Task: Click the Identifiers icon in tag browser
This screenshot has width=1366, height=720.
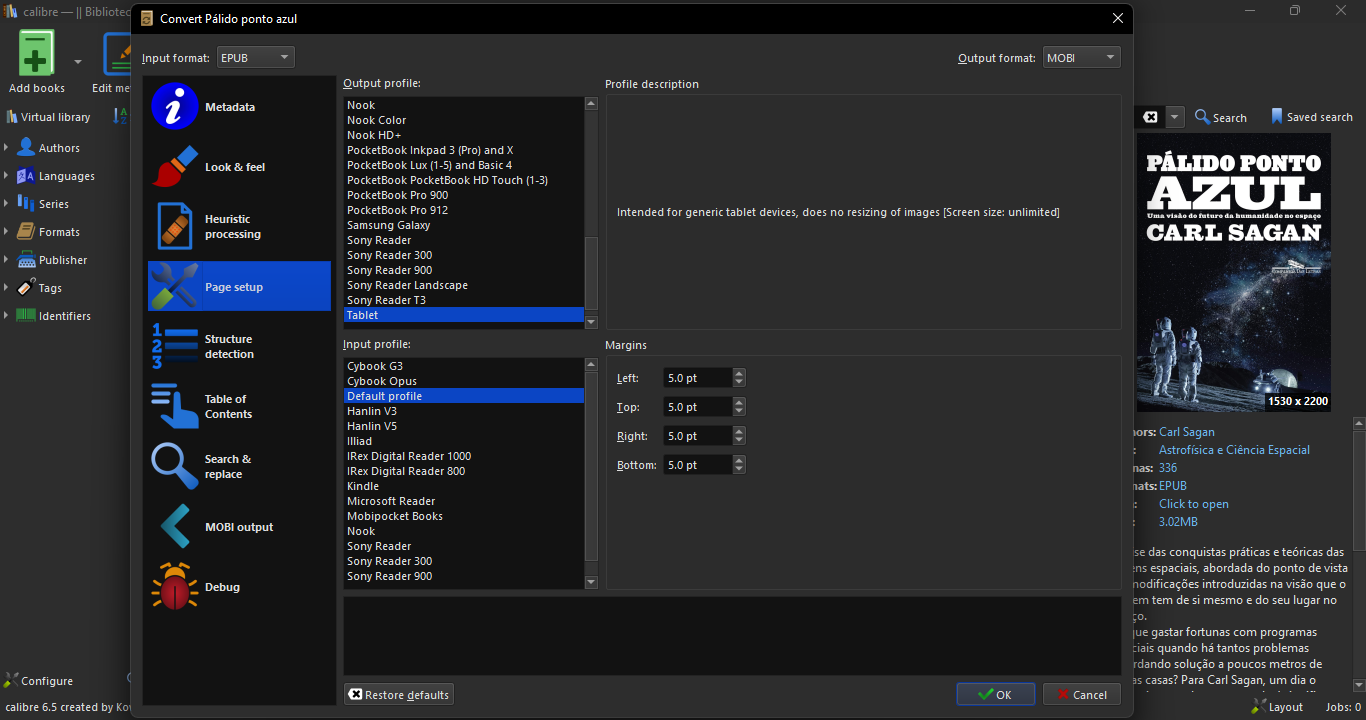Action: (x=26, y=316)
